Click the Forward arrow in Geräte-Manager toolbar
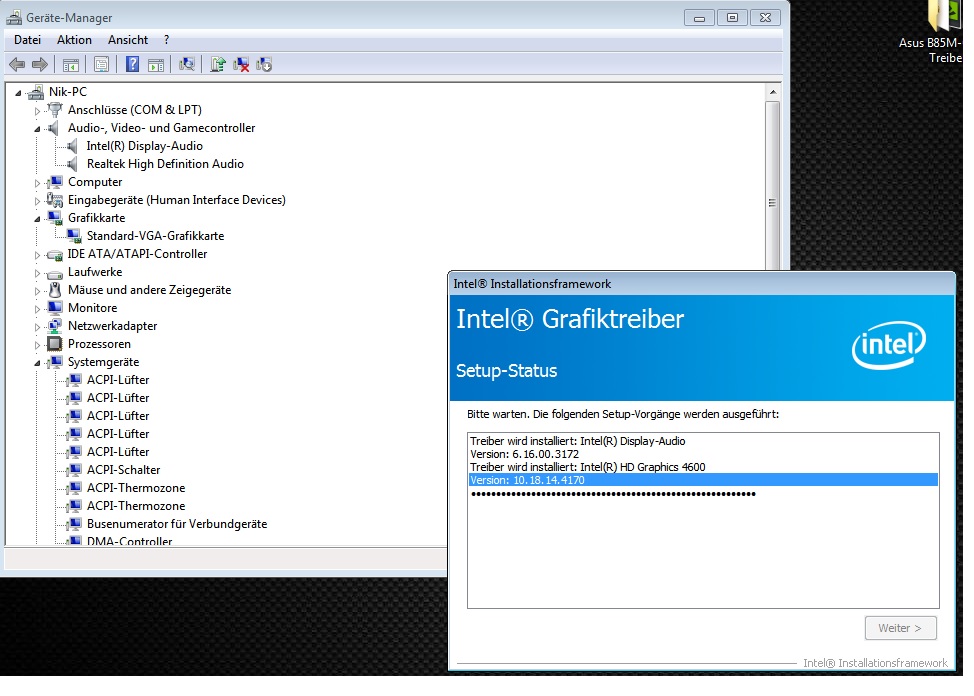This screenshot has width=974, height=696. [x=40, y=65]
